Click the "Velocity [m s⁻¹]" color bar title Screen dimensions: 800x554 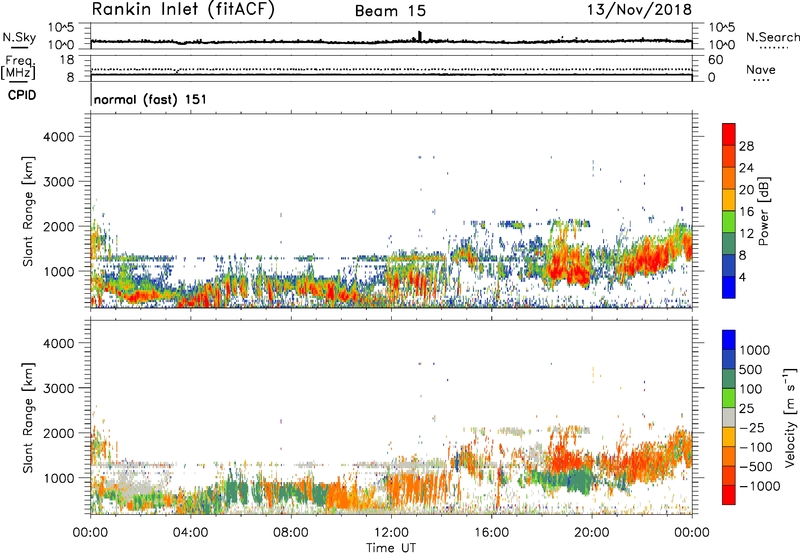point(790,417)
